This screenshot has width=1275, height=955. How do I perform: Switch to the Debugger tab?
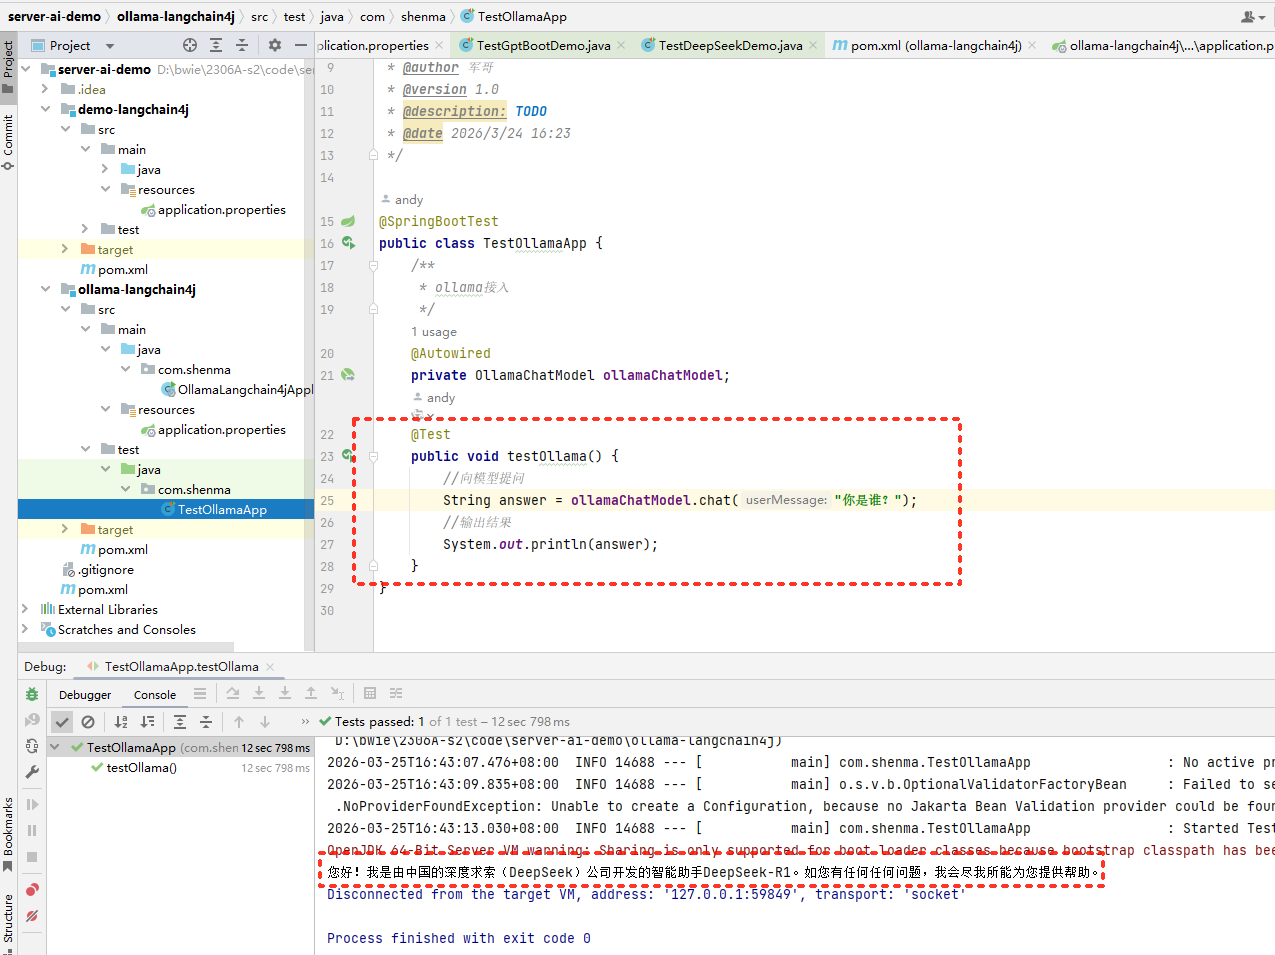click(85, 695)
